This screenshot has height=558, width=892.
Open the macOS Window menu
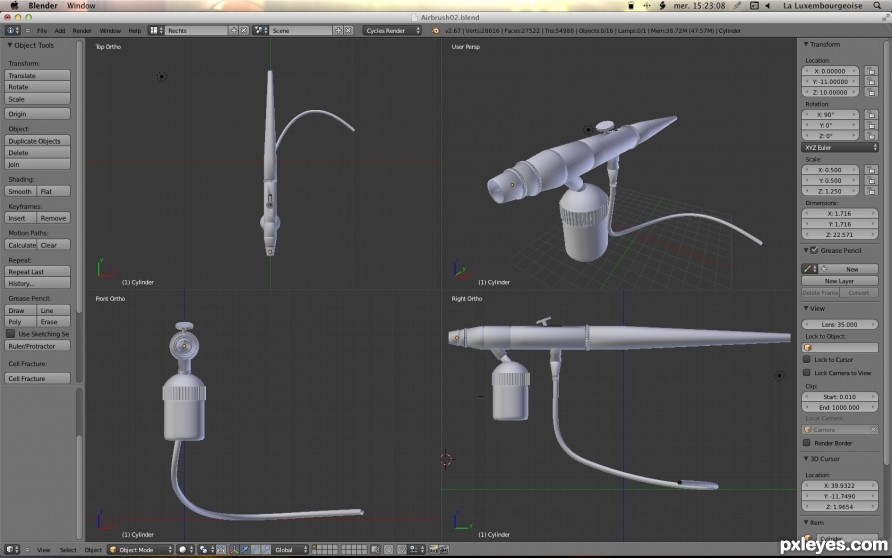pos(81,6)
